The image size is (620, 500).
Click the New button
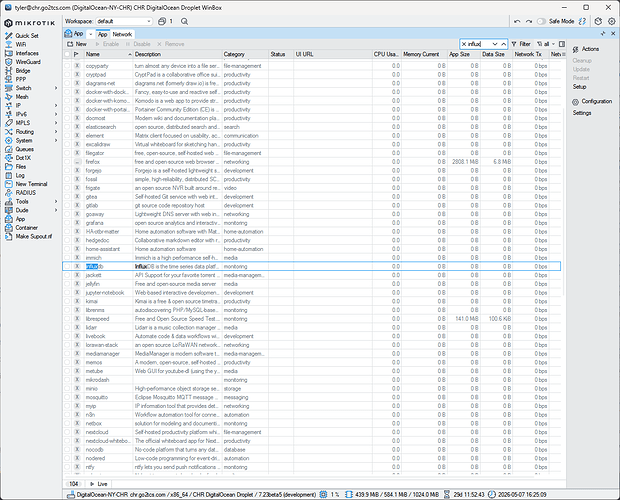coord(77,44)
